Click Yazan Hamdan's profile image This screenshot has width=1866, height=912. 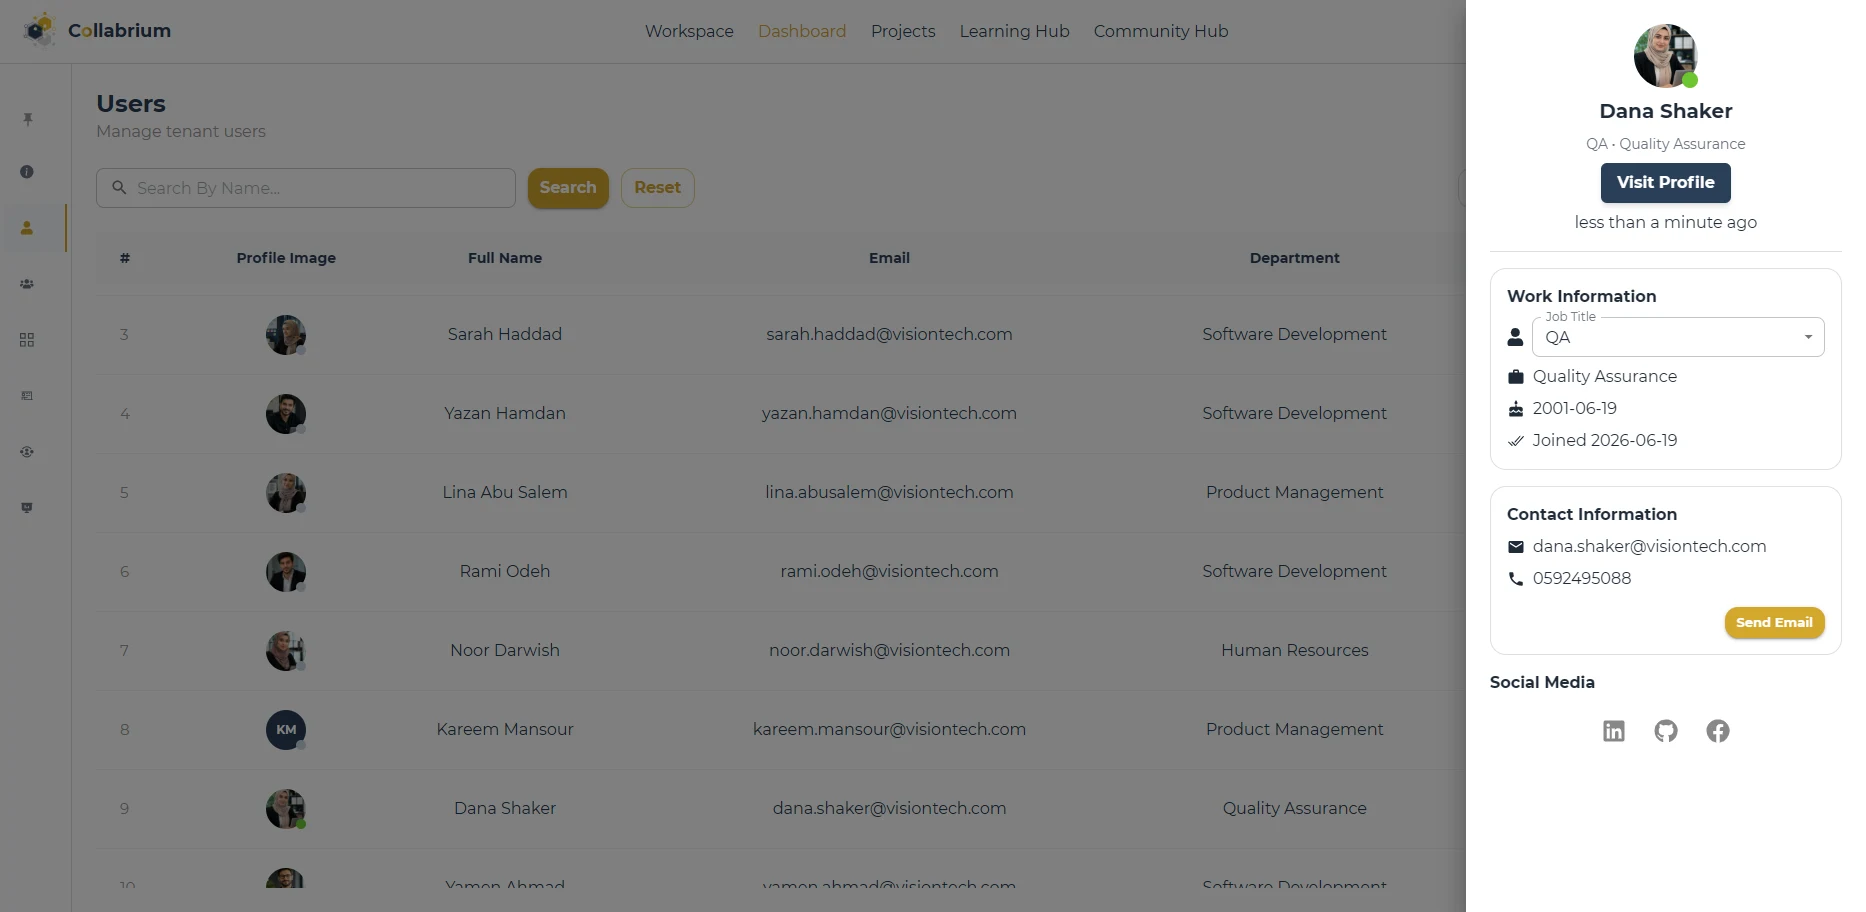click(x=286, y=414)
